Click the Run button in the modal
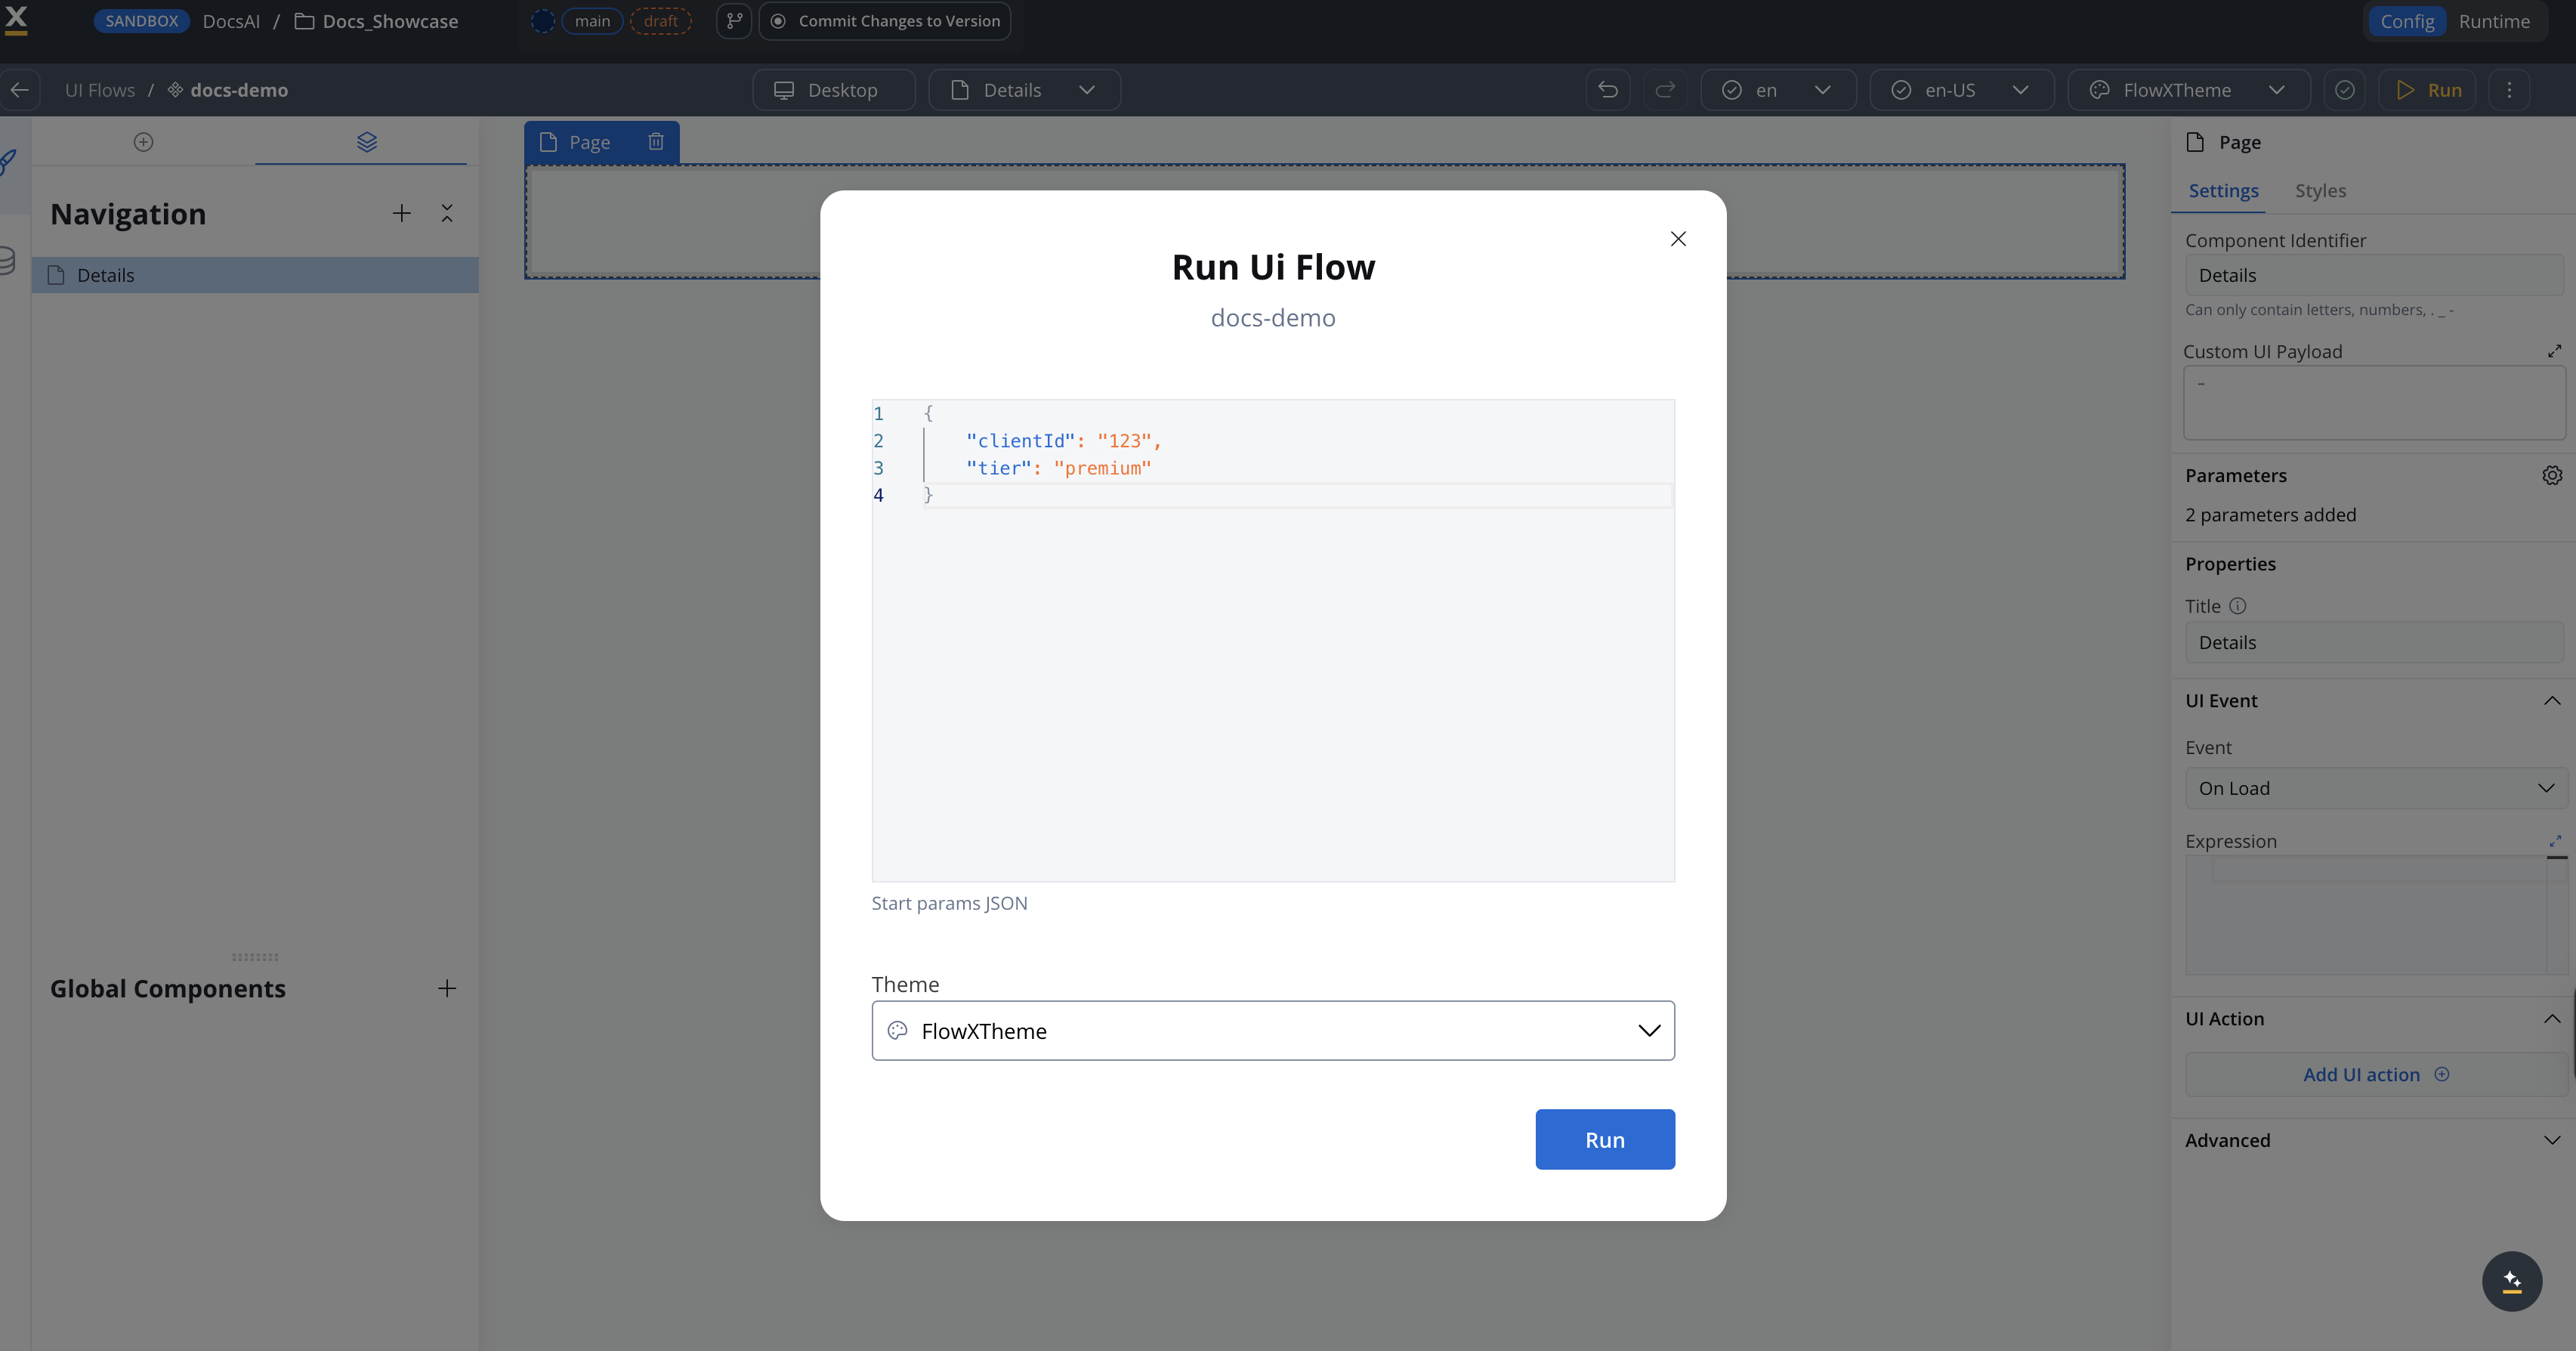2576x1351 pixels. click(1604, 1139)
